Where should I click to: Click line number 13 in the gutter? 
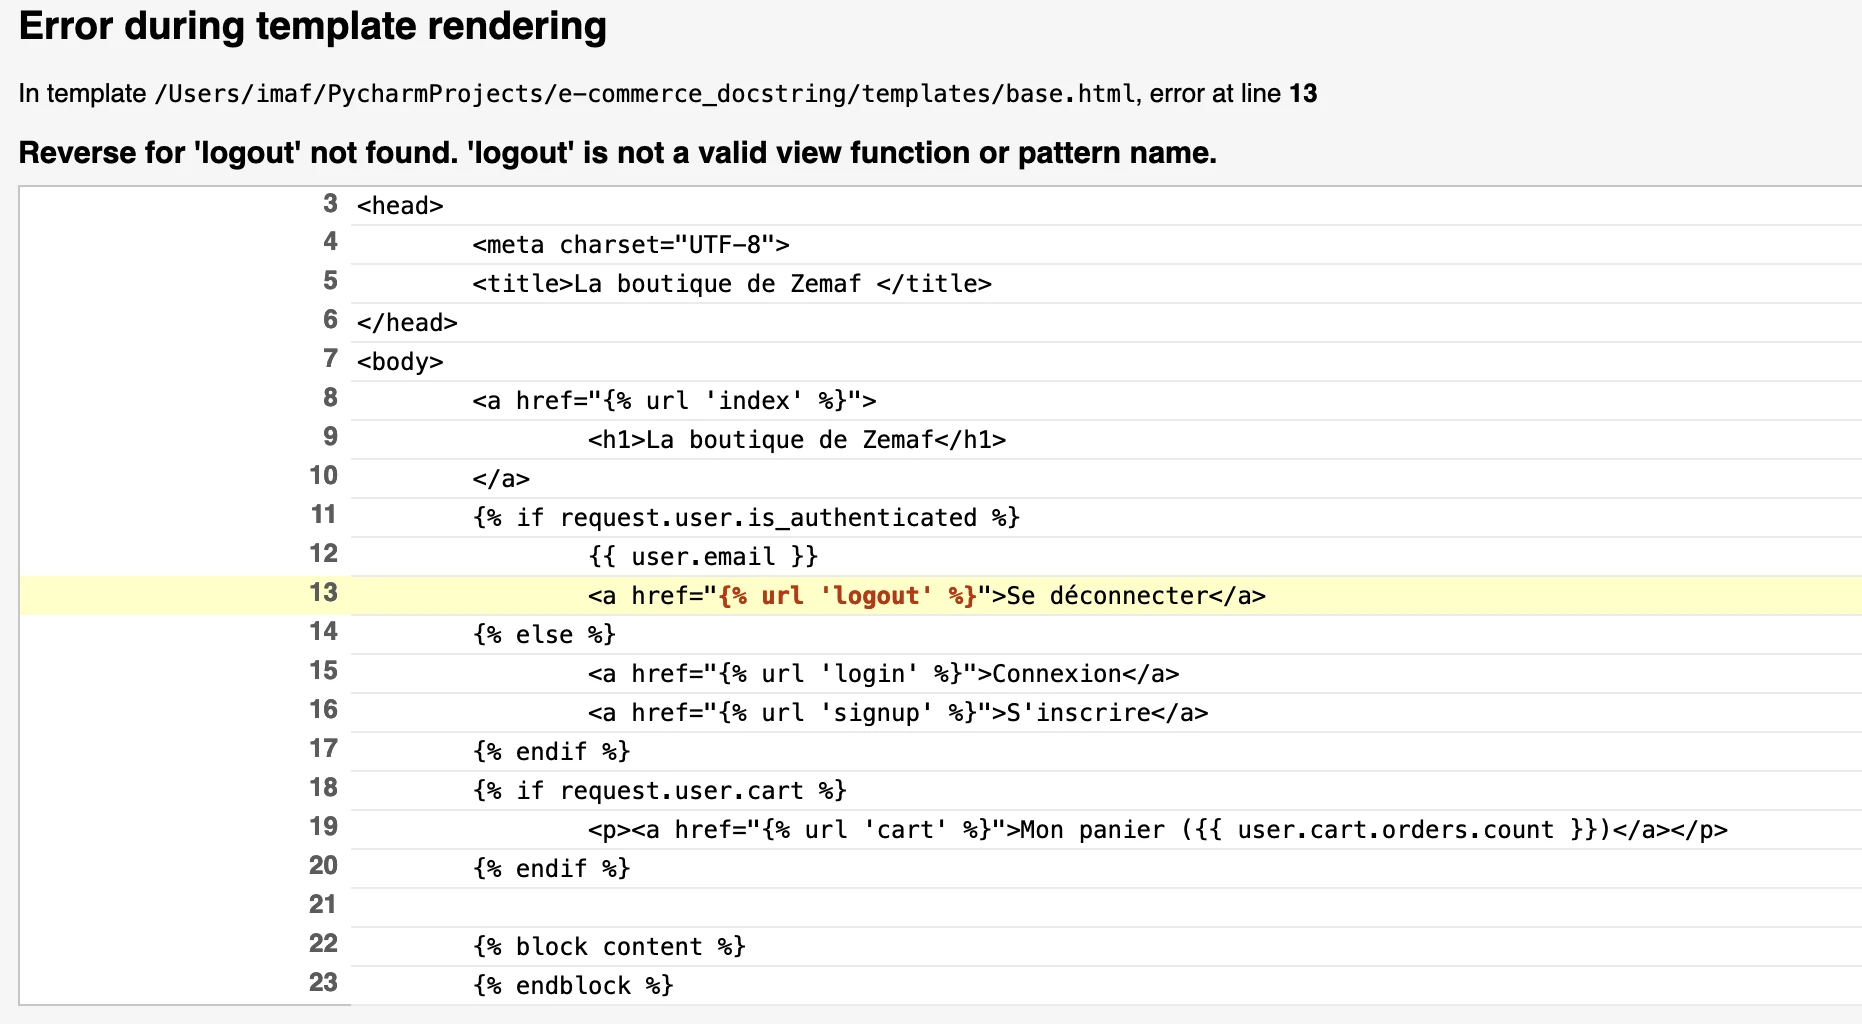(323, 593)
